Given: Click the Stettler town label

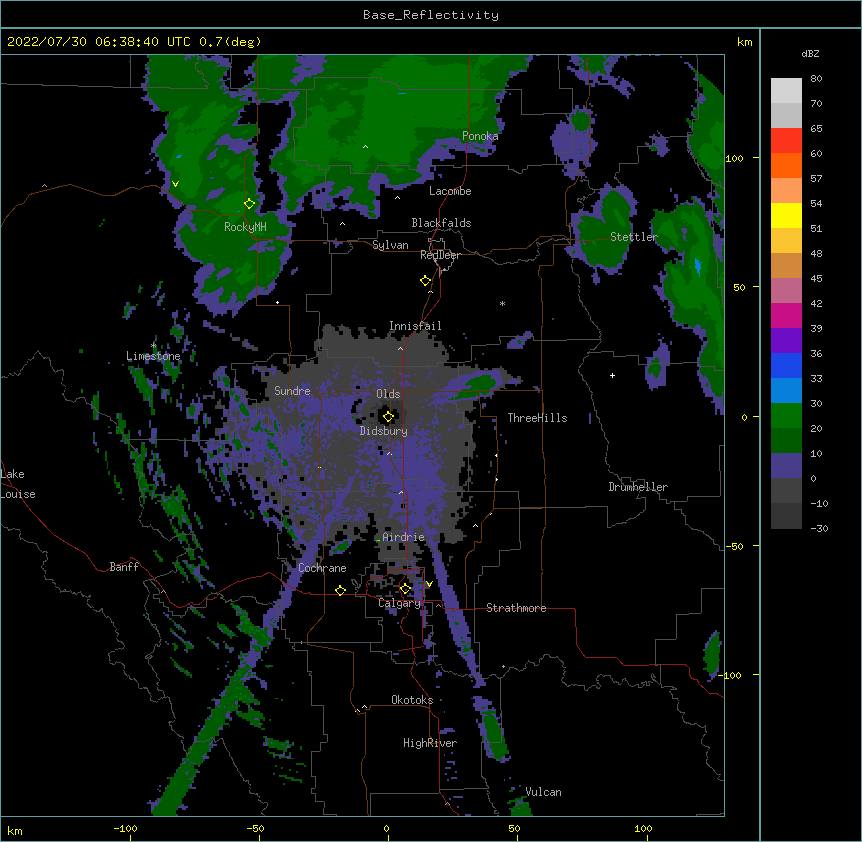Looking at the screenshot, I should coord(634,237).
